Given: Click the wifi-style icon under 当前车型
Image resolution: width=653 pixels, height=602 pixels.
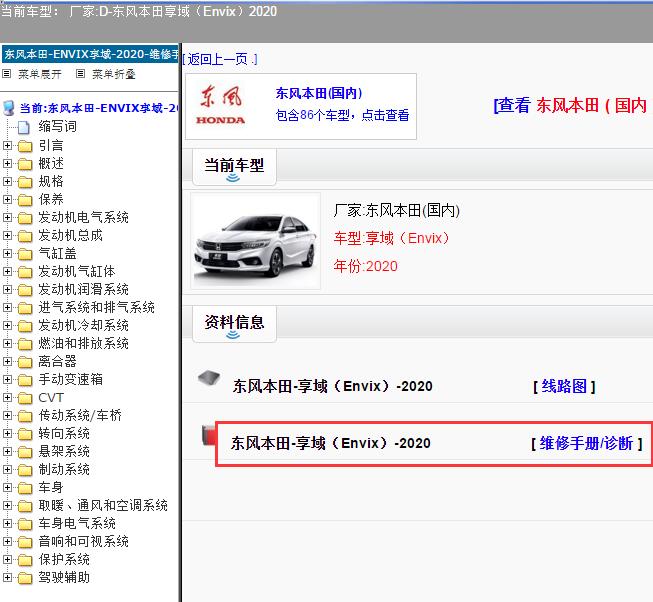Looking at the screenshot, I should [233, 178].
